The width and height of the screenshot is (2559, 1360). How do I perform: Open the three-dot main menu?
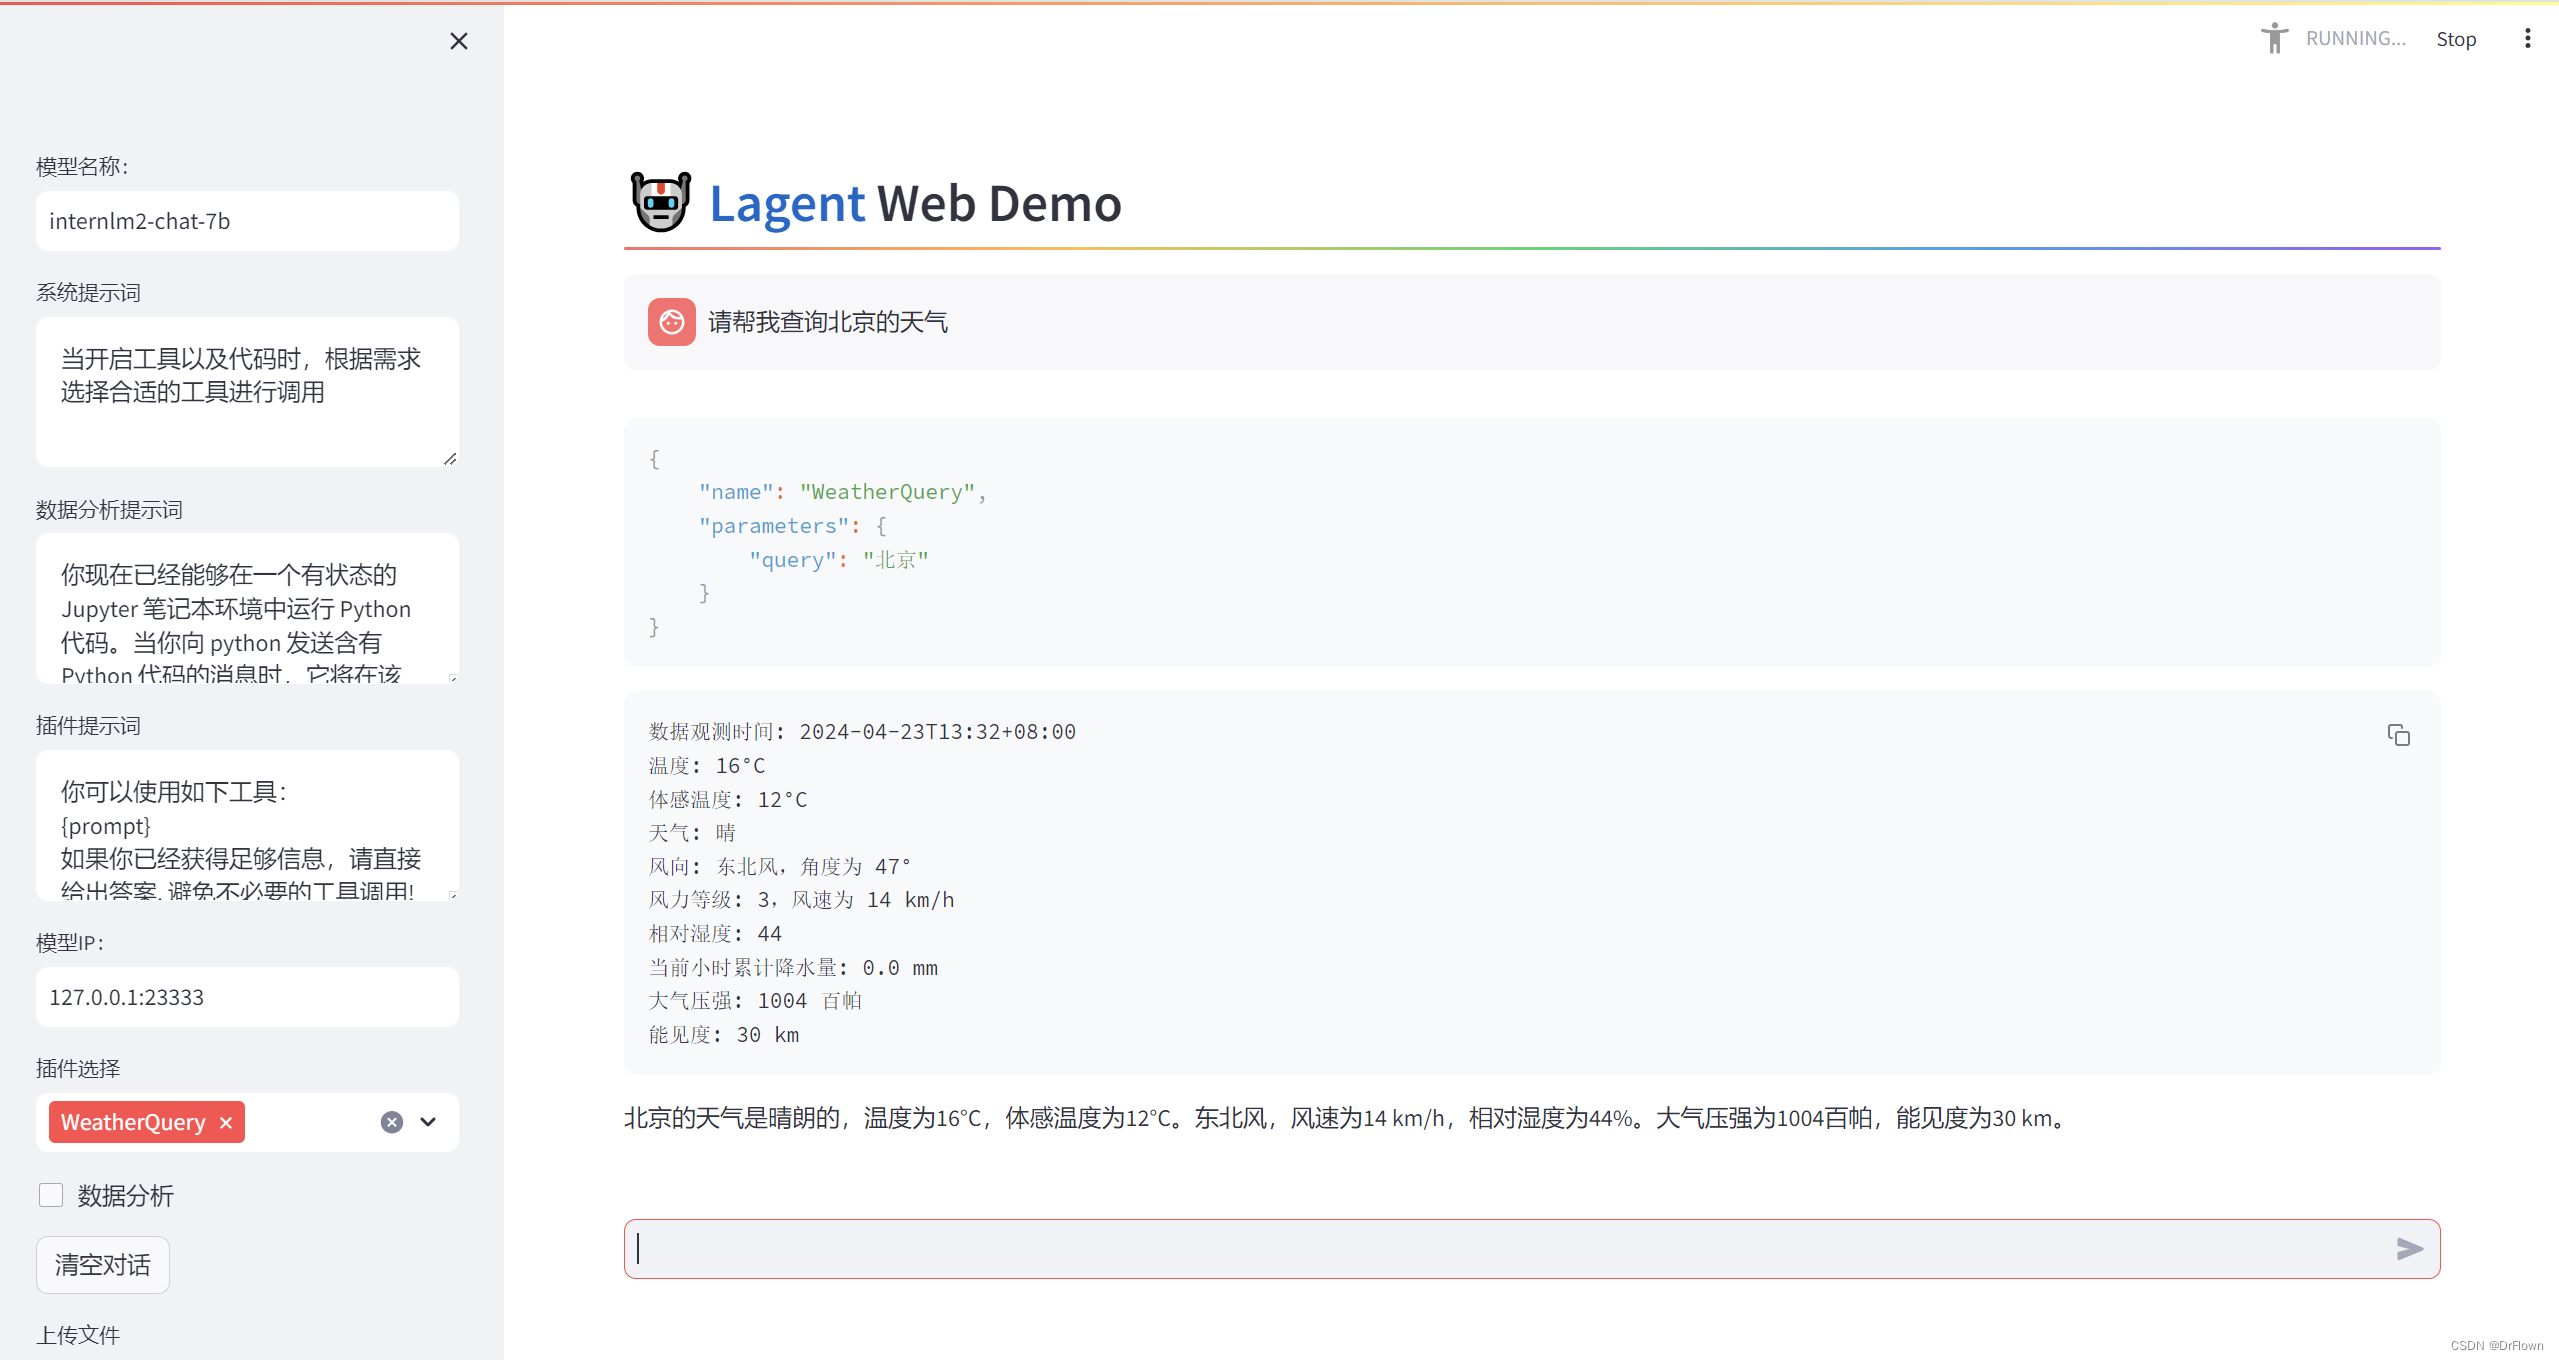point(2527,39)
